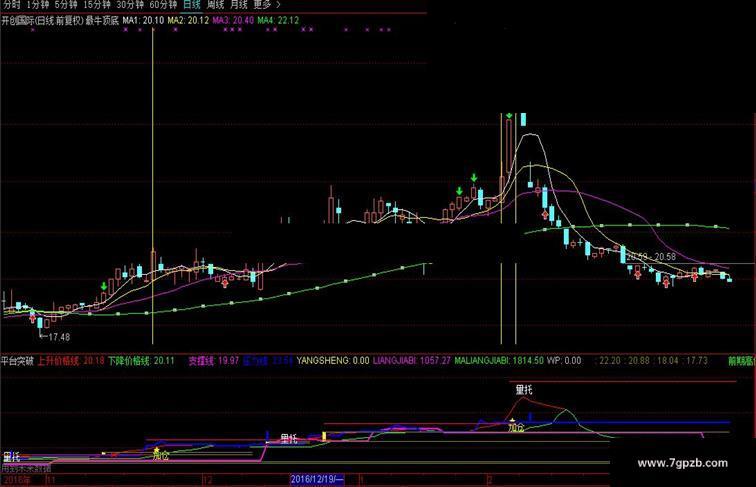
Task: Click the MA4: 22.12 value label
Action: 278,20
